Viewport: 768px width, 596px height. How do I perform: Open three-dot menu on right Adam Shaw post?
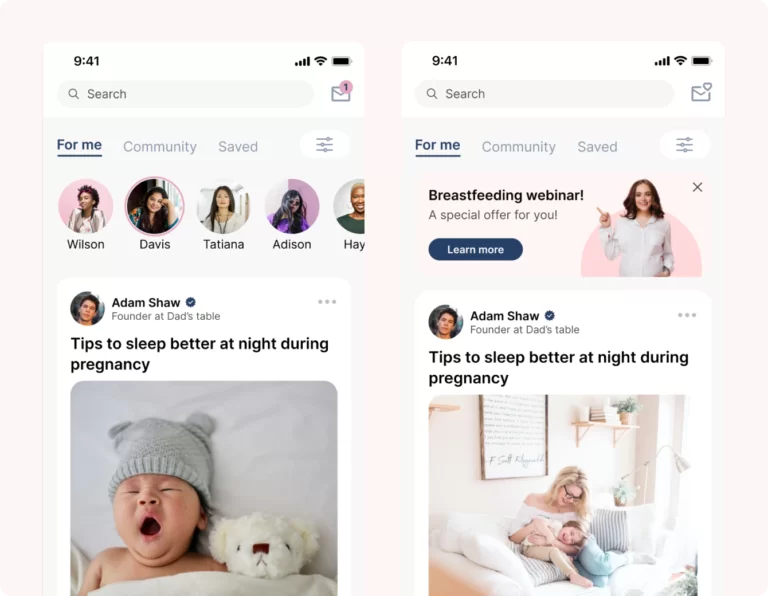[687, 315]
